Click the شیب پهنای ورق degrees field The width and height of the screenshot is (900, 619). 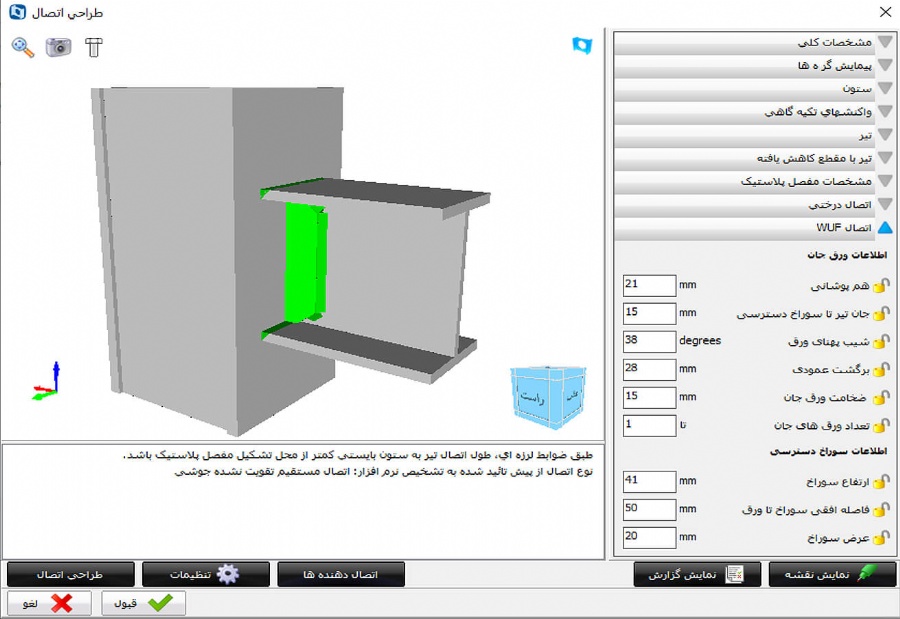[x=649, y=342]
